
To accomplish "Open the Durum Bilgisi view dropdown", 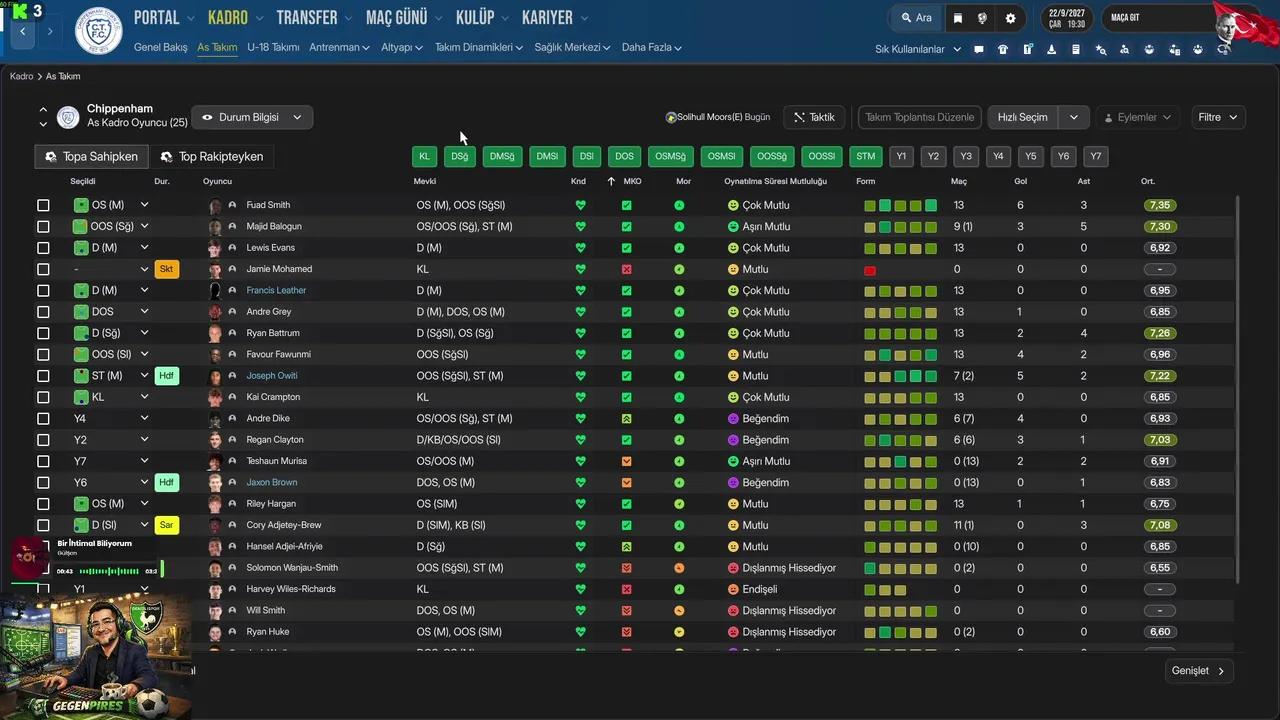I will [x=252, y=117].
